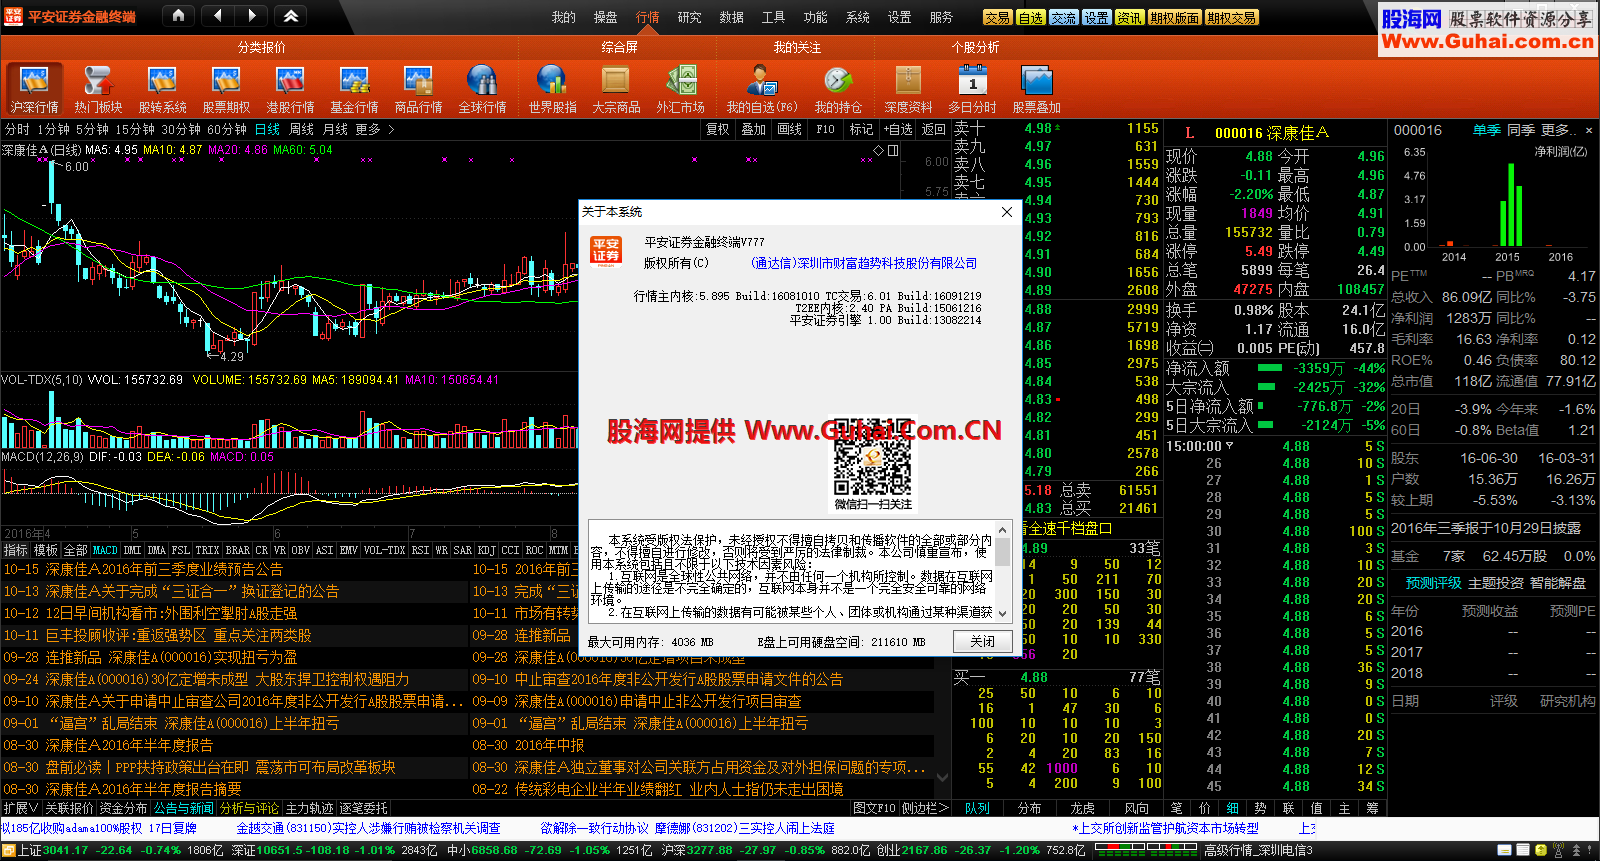The height and width of the screenshot is (861, 1600).
Task: Click 关闭 button in about dialog
Action: pos(982,642)
